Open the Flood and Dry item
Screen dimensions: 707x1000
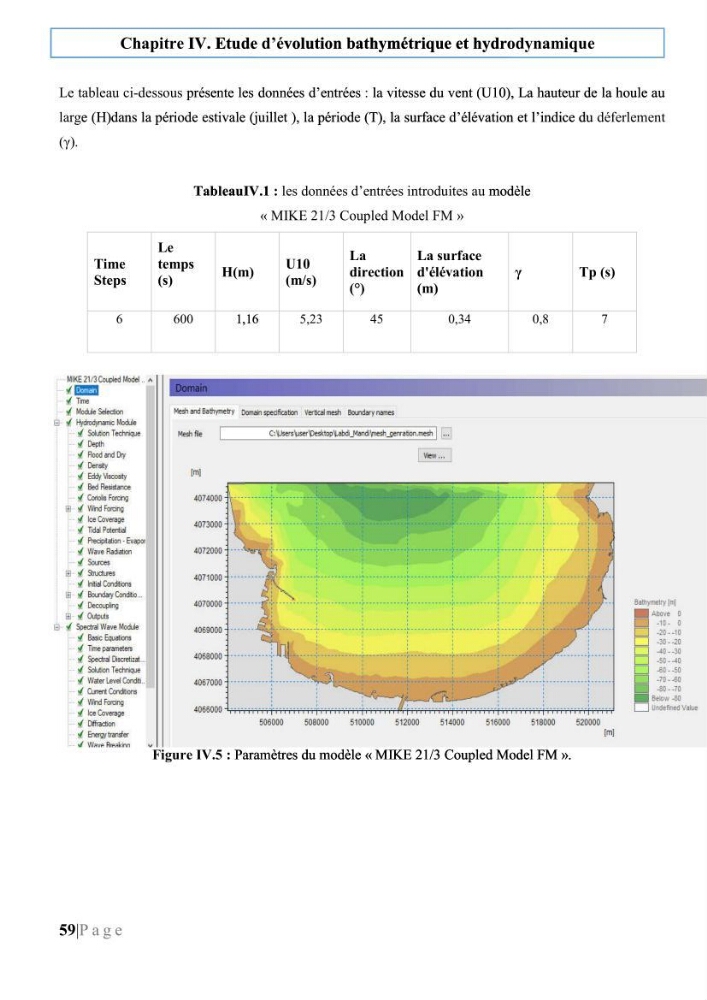(106, 455)
